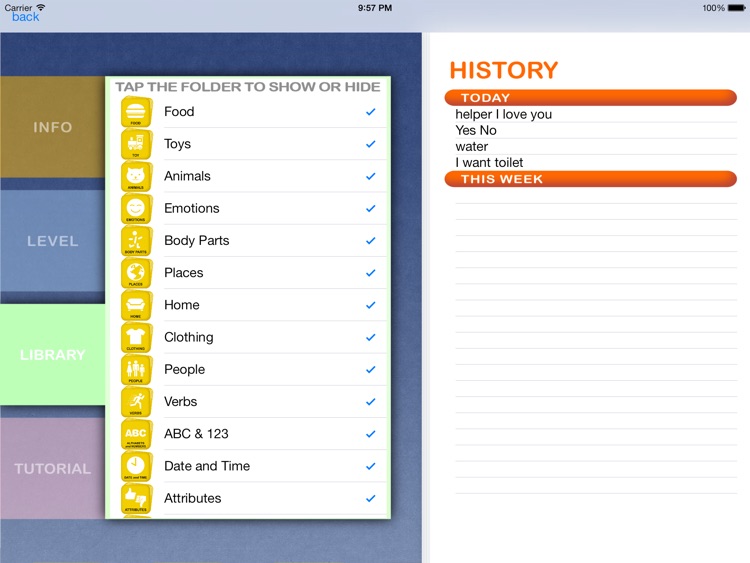Tap the Clothing t-shirt folder icon
Image resolution: width=750 pixels, height=563 pixels.
[x=136, y=338]
